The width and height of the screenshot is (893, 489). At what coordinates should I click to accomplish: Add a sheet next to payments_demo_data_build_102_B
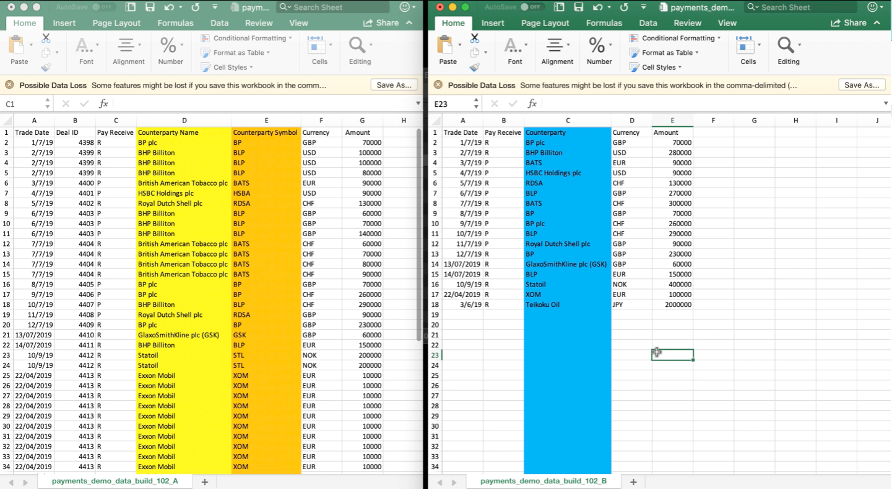pyautogui.click(x=633, y=482)
